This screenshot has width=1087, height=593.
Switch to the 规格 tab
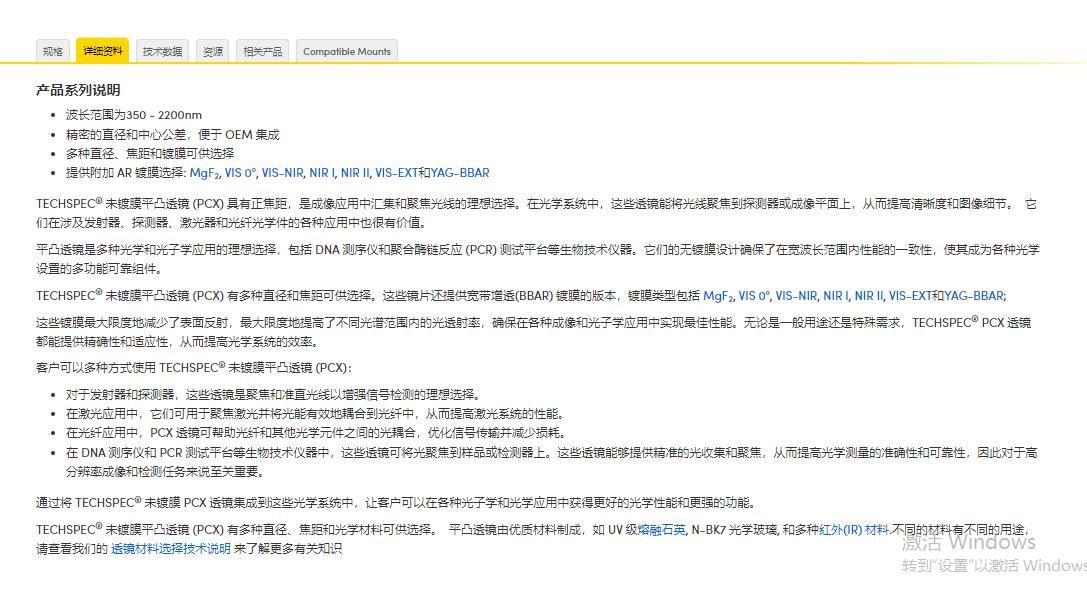[x=52, y=51]
